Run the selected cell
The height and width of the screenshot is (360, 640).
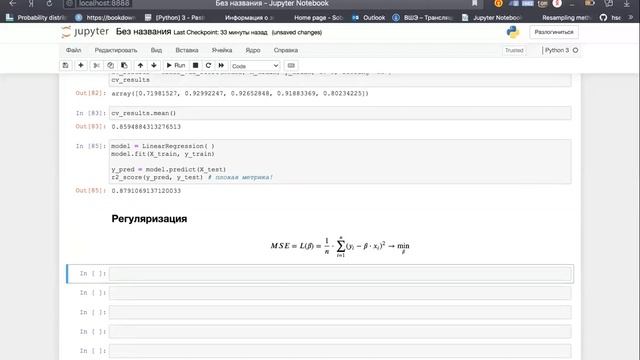[x=176, y=65]
